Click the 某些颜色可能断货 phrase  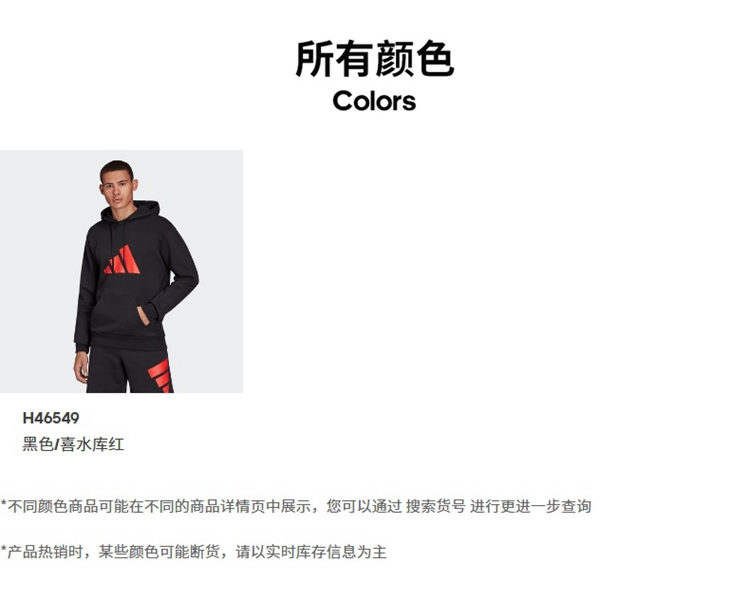point(159,552)
